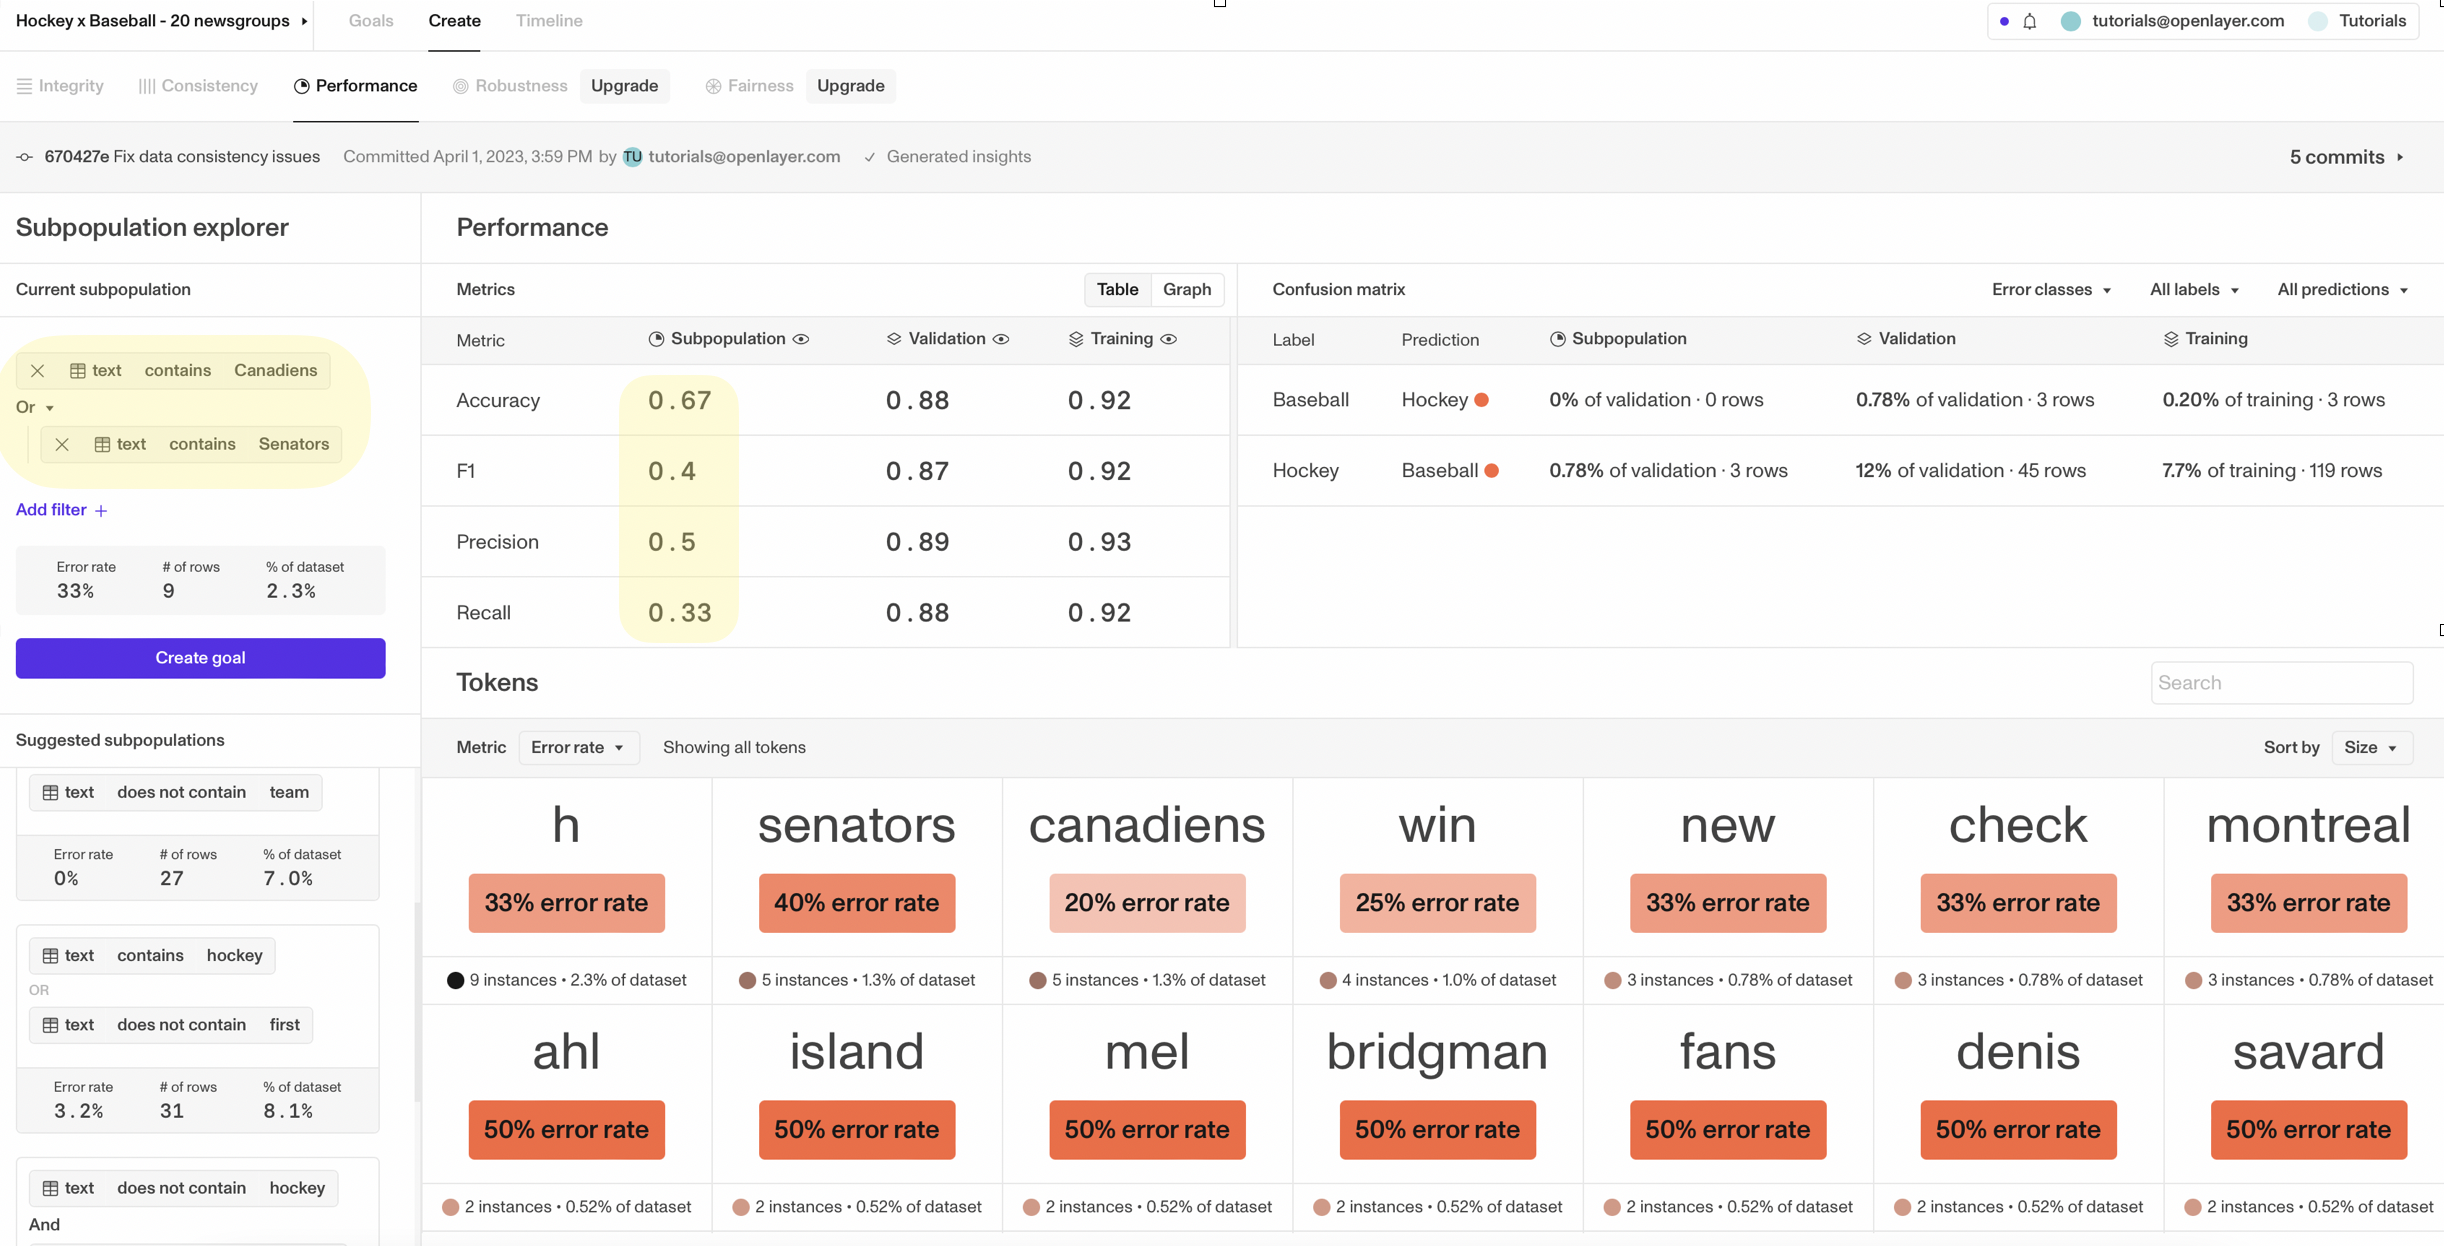The image size is (2444, 1246).
Task: Open the Sort by Size dropdown
Action: (2371, 748)
